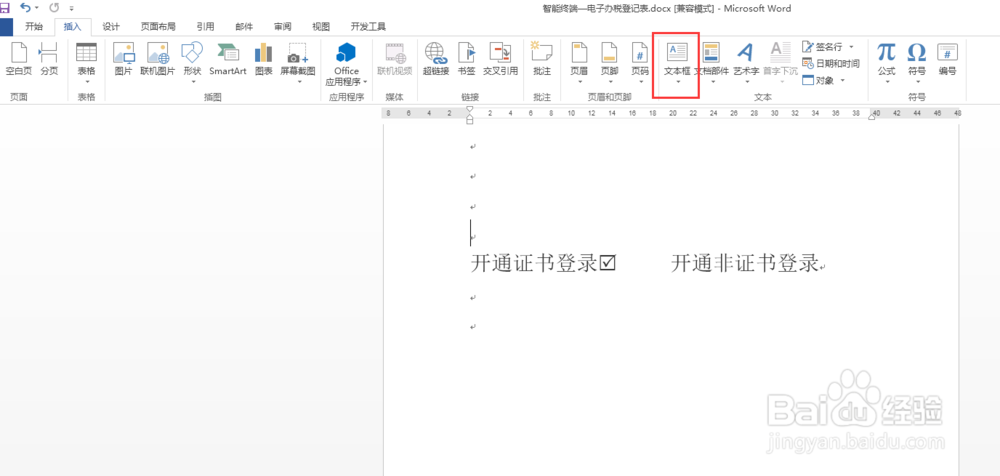This screenshot has height=476, width=1000.
Task: Insert a SmartArt graphic
Action: point(228,60)
